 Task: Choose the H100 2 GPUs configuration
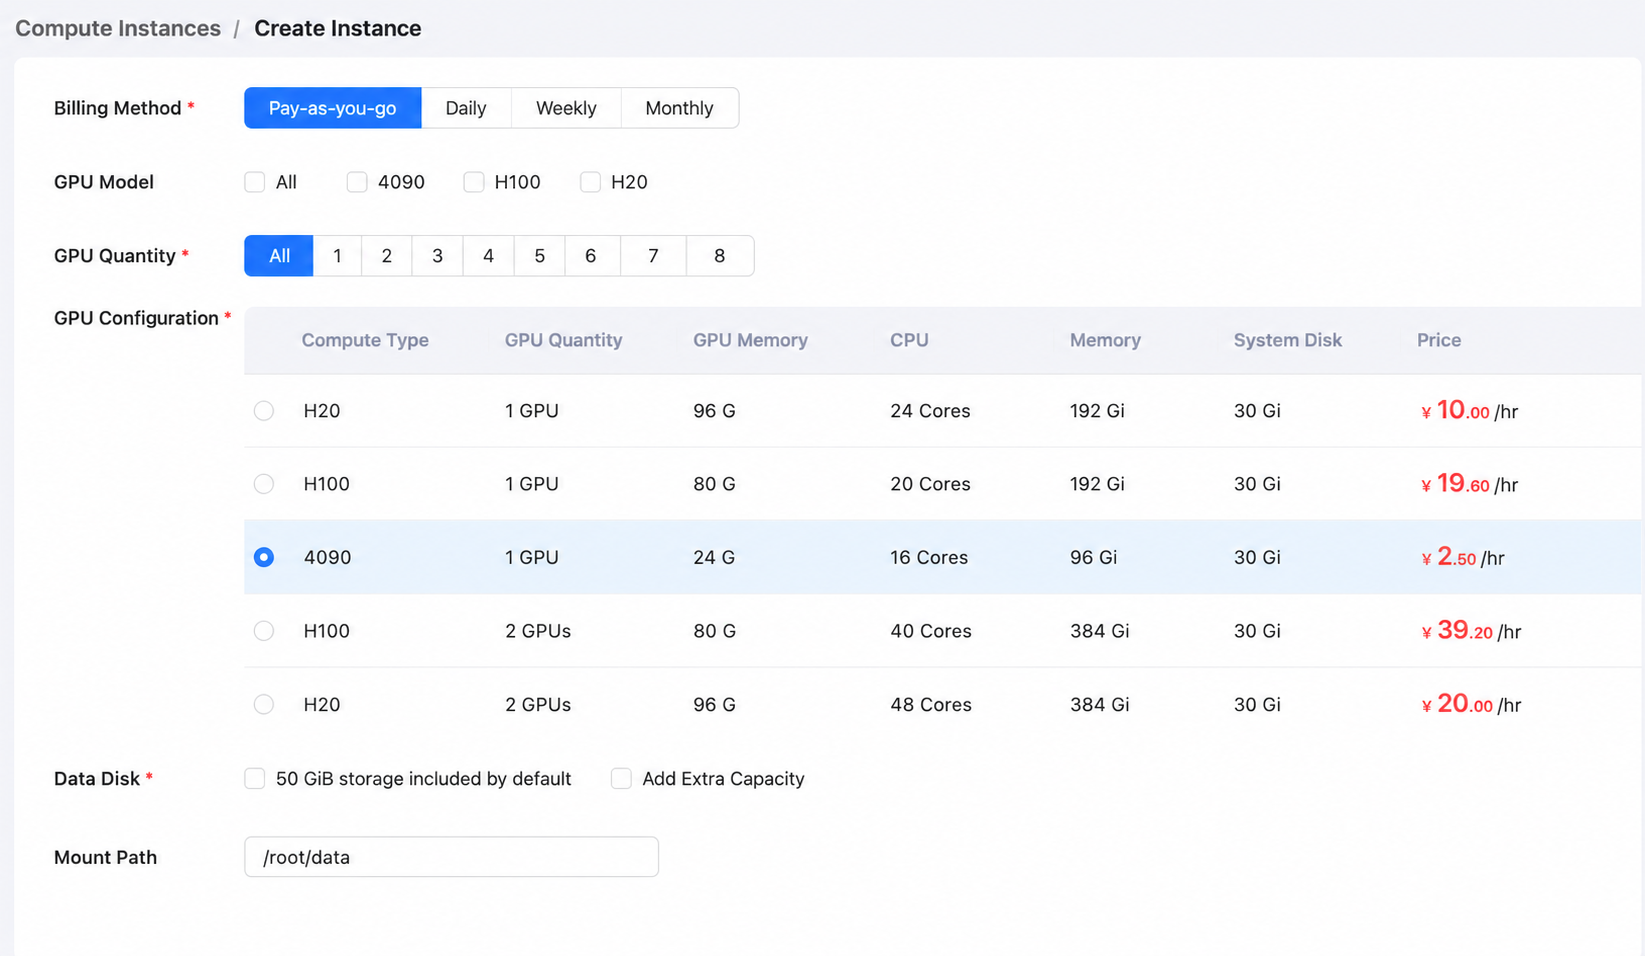tap(264, 631)
